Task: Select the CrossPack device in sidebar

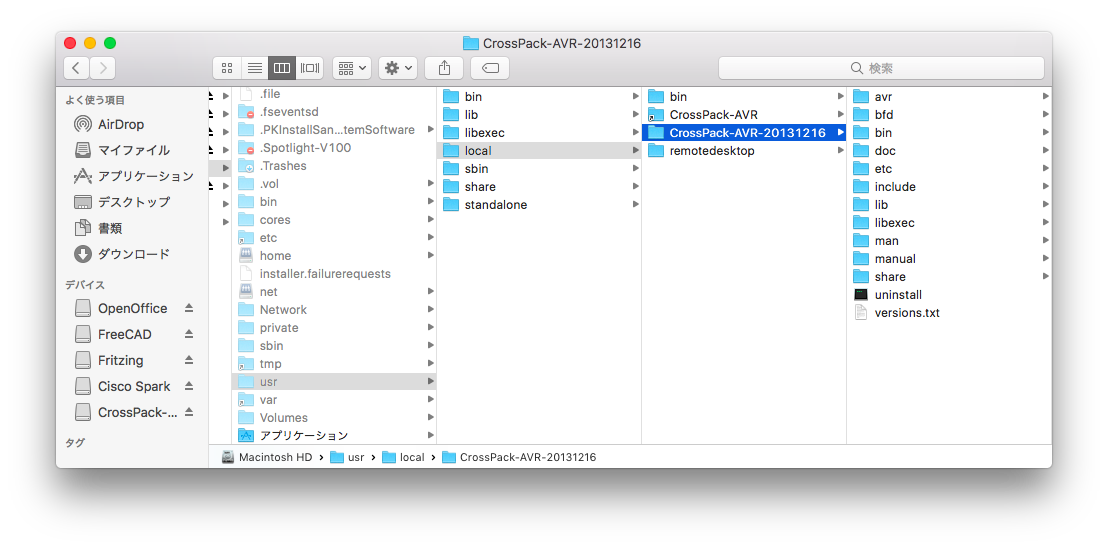Action: point(125,412)
